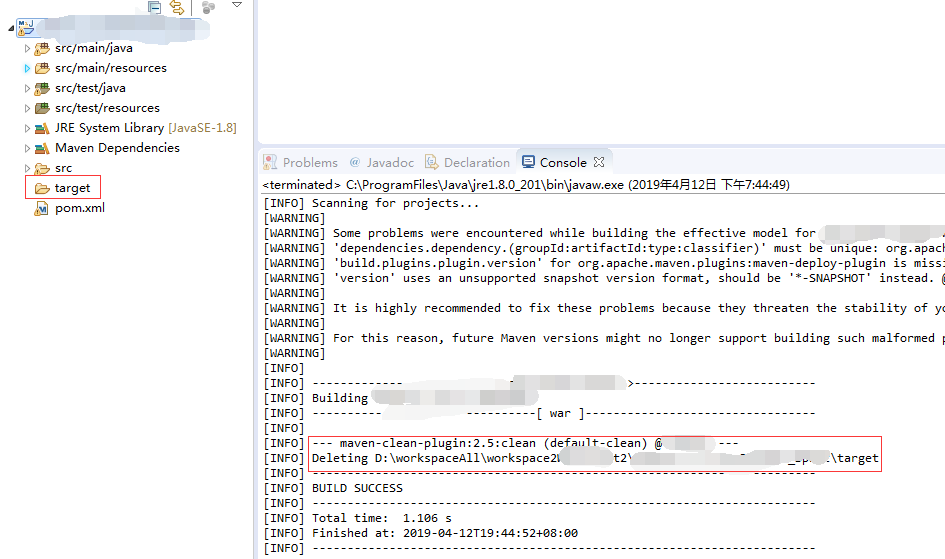Expand the src/main/resources tree node
This screenshot has height=559, width=945.
(x=28, y=68)
